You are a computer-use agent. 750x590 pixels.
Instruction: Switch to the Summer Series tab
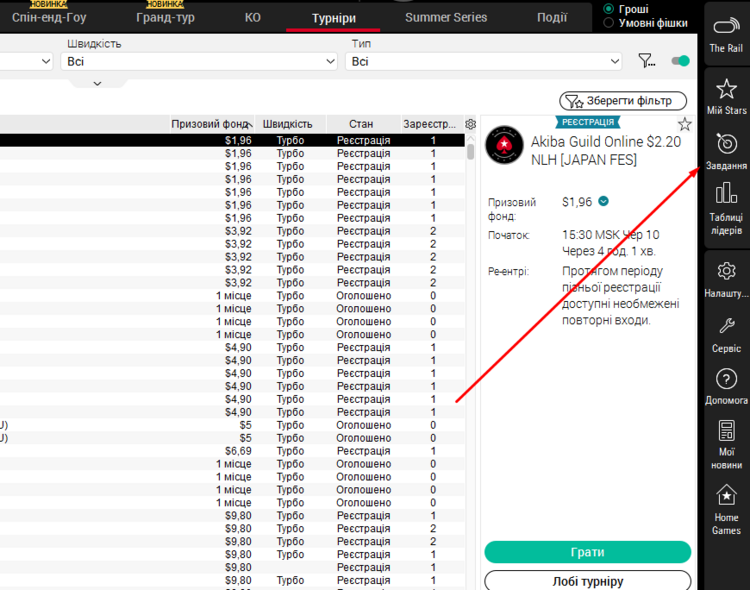pyautogui.click(x=446, y=18)
